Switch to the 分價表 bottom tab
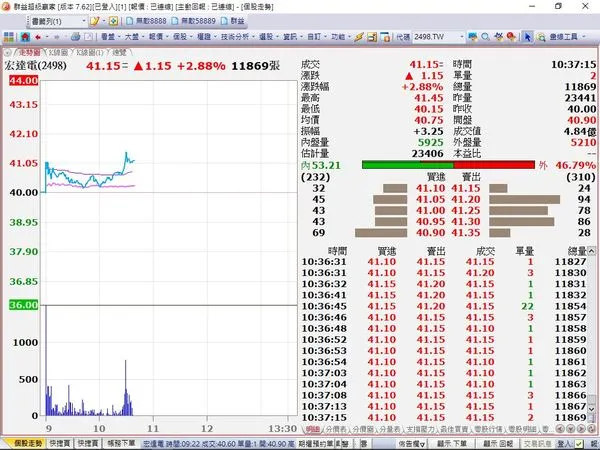Image resolution: width=600 pixels, height=450 pixels. (335, 429)
